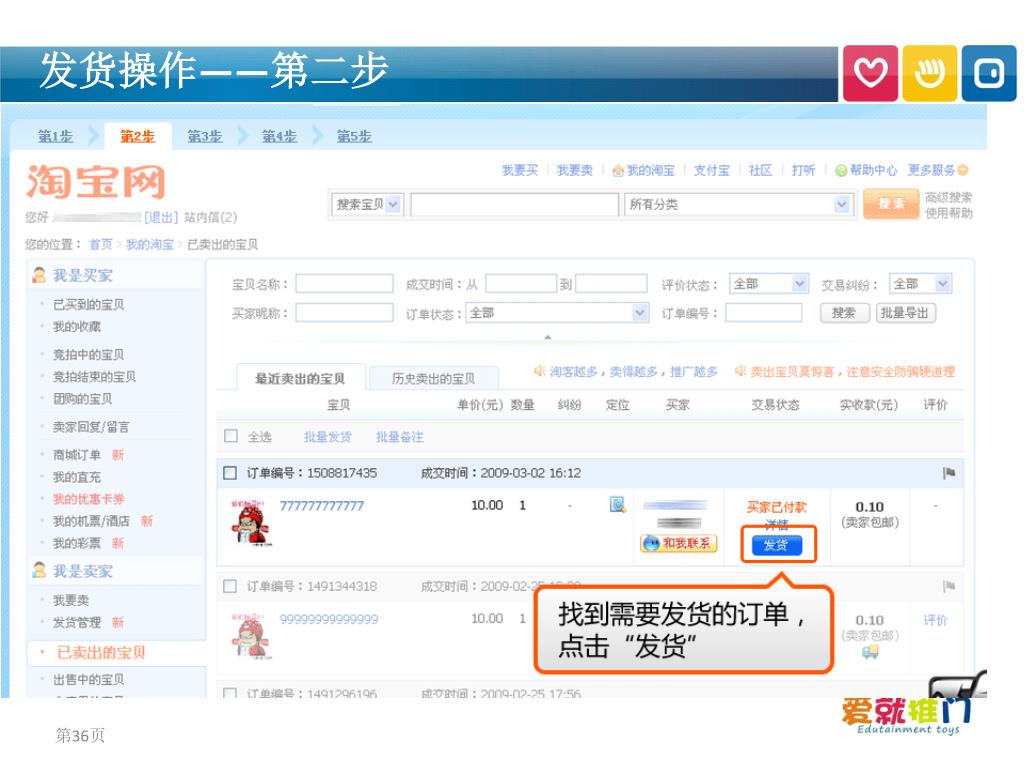Image resolution: width=1024 pixels, height=768 pixels.
Task: Click the 支付宝 link in the top navigation
Action: pyautogui.click(x=711, y=170)
